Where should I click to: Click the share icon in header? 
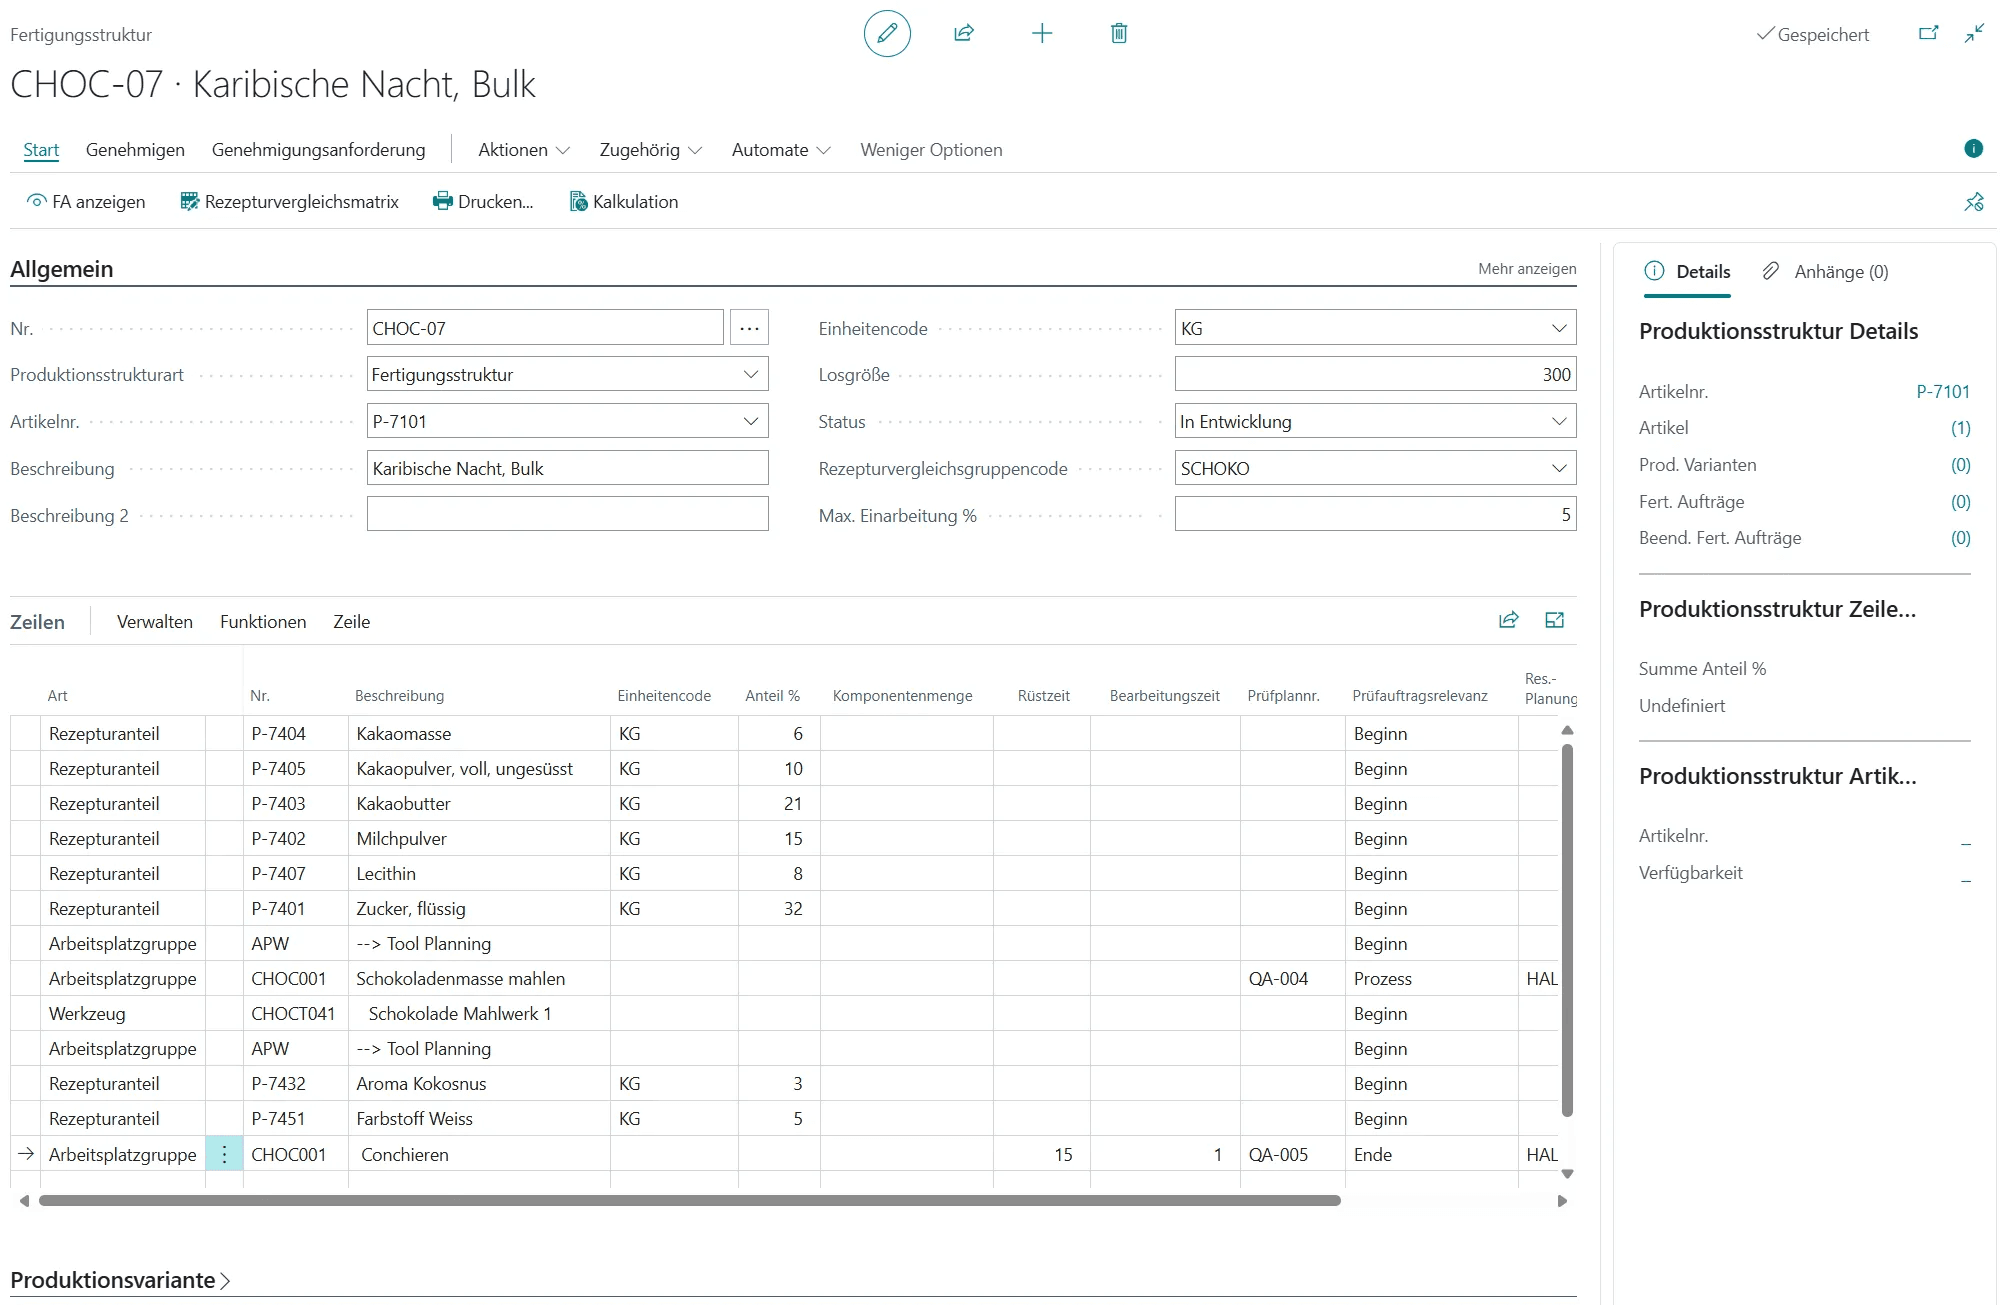click(964, 34)
